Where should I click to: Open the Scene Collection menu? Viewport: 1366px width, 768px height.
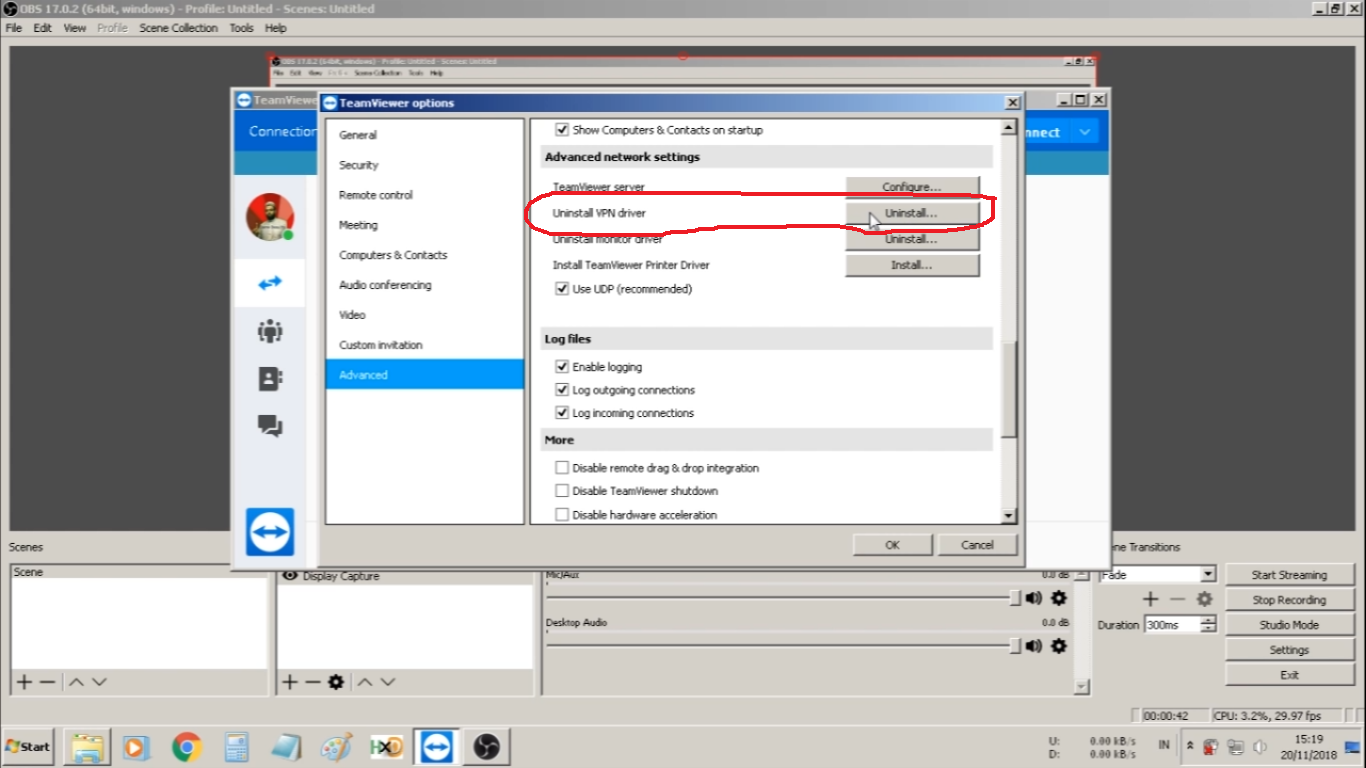click(179, 28)
